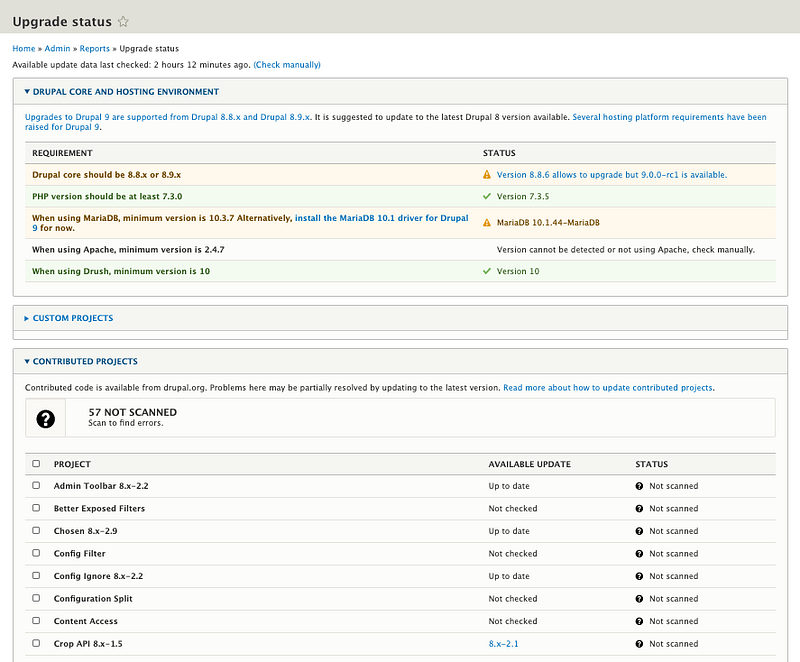
Task: Check the Content Access checkbox
Action: (x=36, y=620)
